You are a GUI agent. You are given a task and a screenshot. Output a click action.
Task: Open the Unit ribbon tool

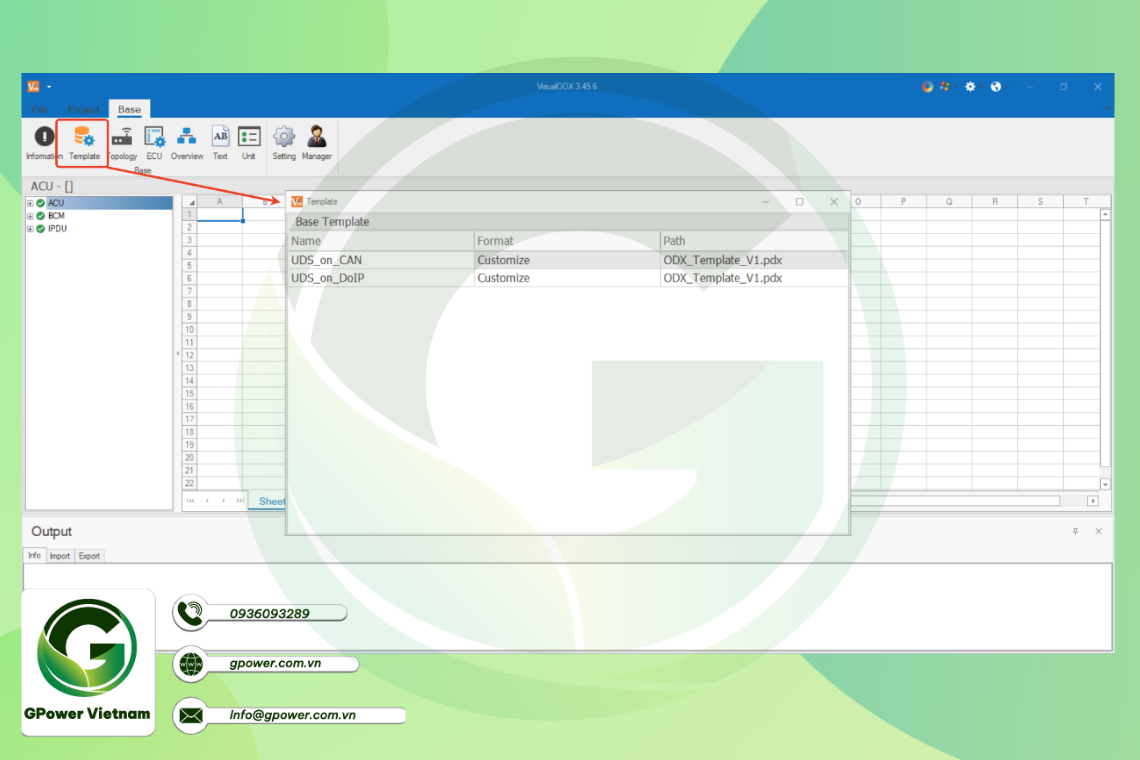[249, 143]
